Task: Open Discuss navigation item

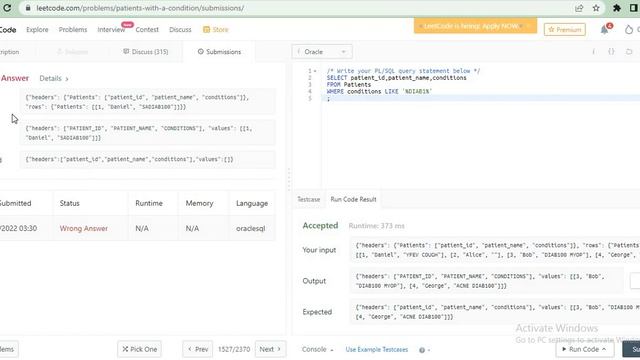Action: point(180,29)
